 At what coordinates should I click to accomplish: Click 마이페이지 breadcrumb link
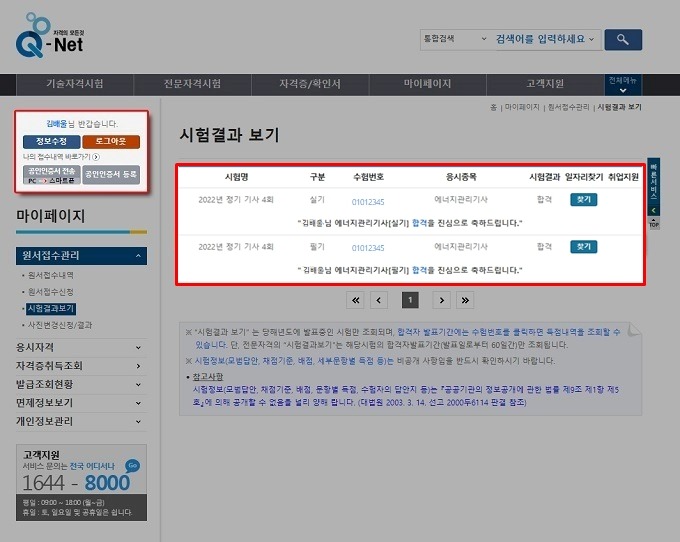click(x=522, y=107)
